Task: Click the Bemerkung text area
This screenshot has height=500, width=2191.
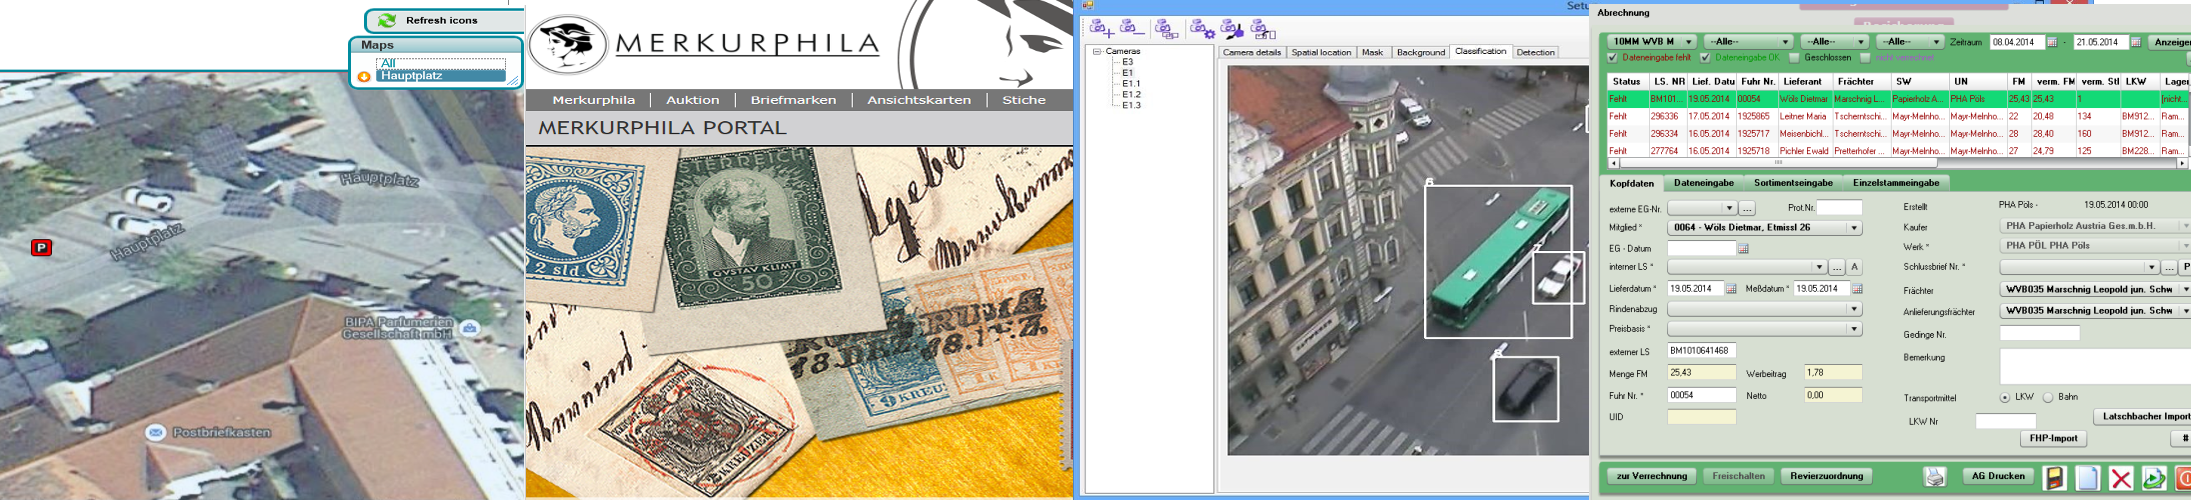Action: coord(2095,366)
